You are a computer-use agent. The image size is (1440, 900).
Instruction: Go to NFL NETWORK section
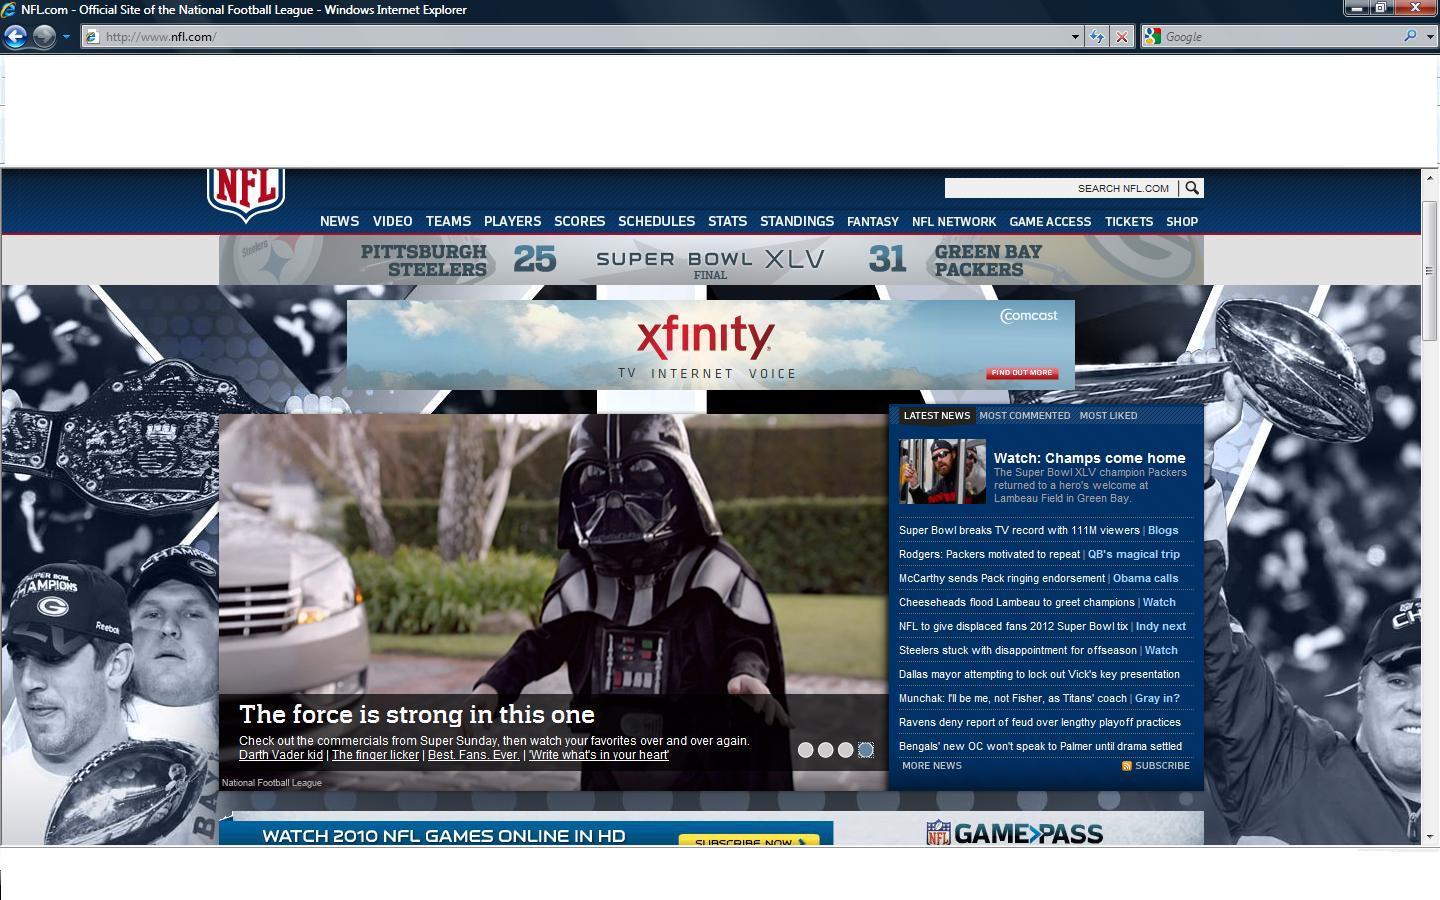[x=954, y=222]
